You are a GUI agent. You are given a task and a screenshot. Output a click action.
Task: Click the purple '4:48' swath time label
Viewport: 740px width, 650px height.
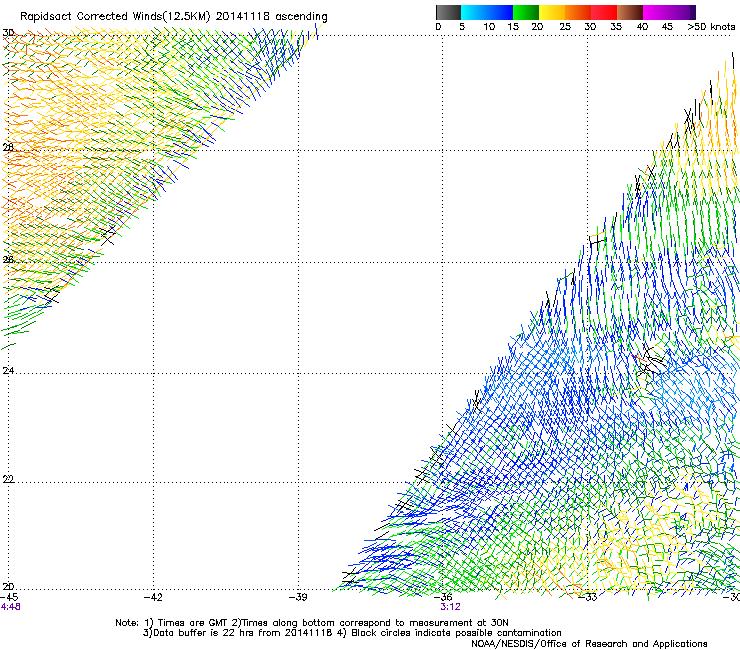click(11, 607)
